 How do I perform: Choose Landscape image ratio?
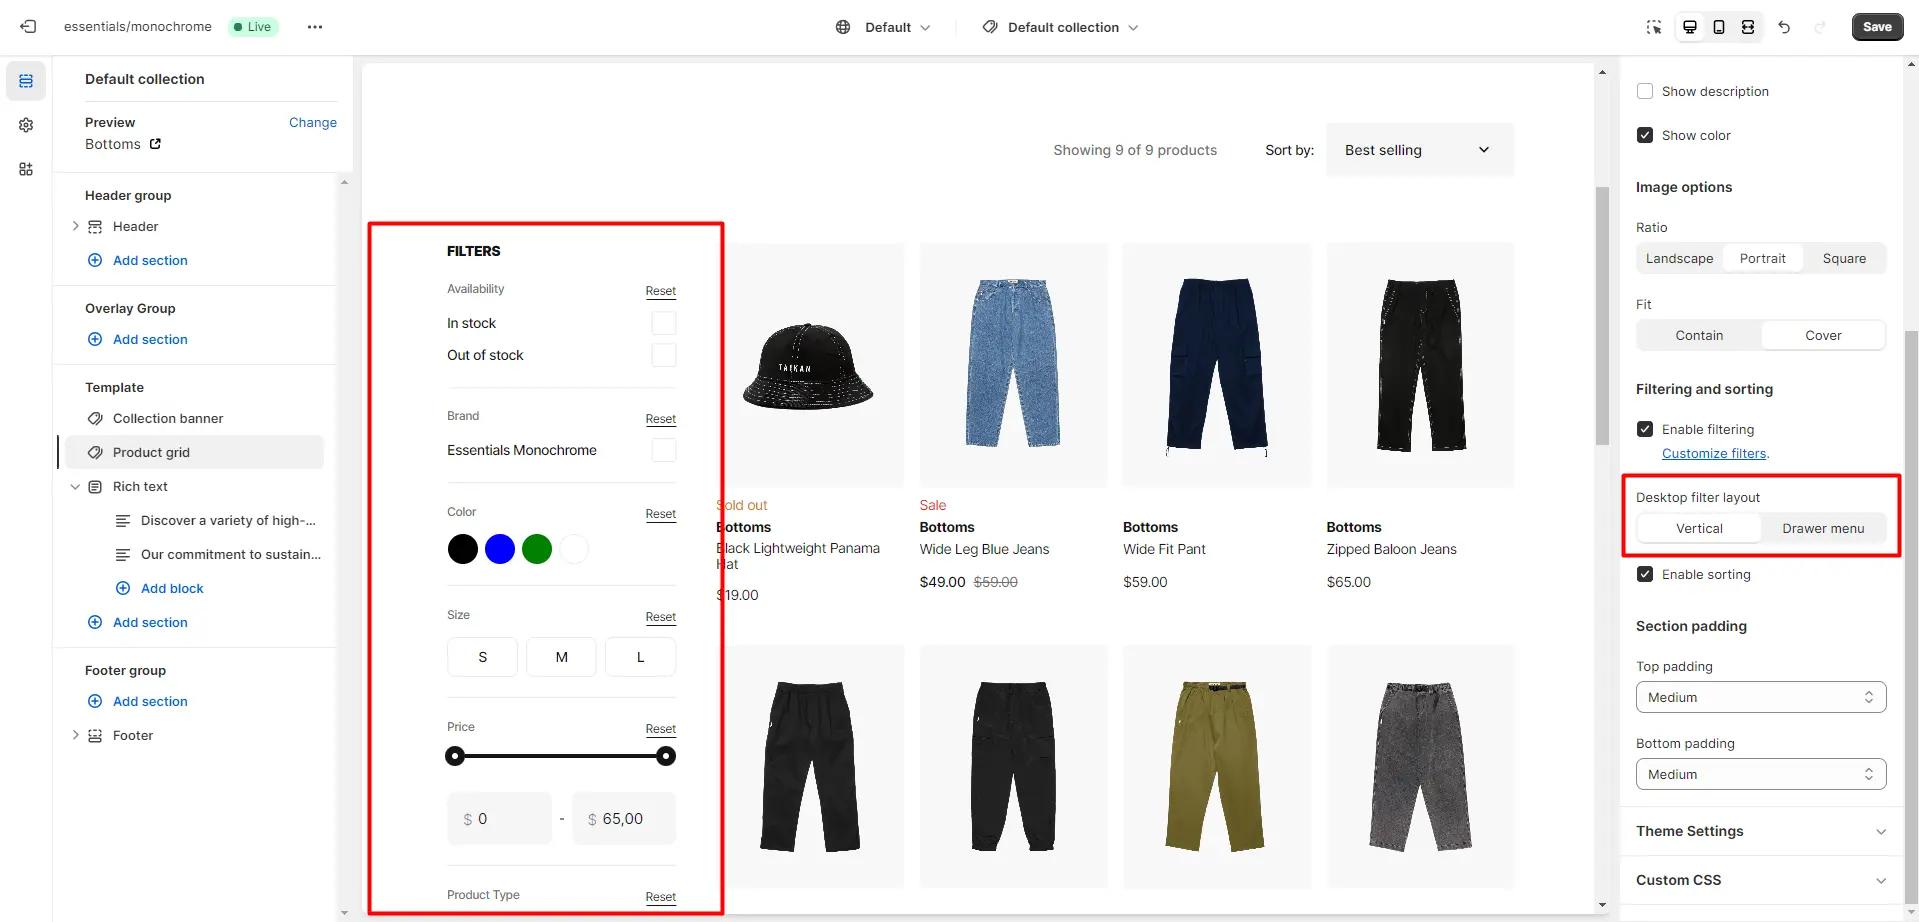click(1679, 258)
